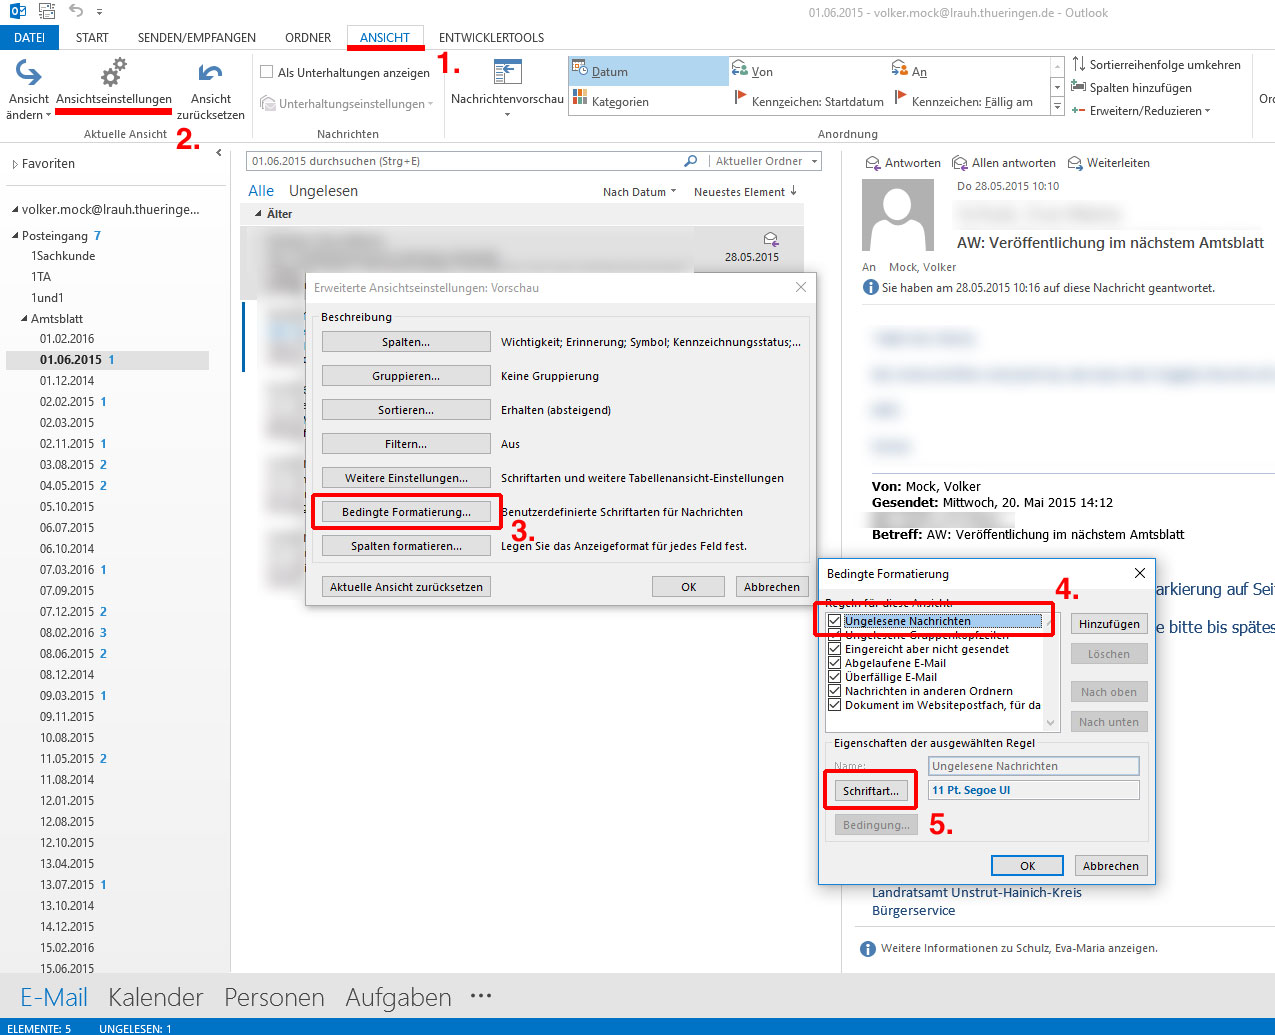This screenshot has width=1275, height=1035.
Task: Arrange messages by Kategorien
Action: pyautogui.click(x=649, y=101)
